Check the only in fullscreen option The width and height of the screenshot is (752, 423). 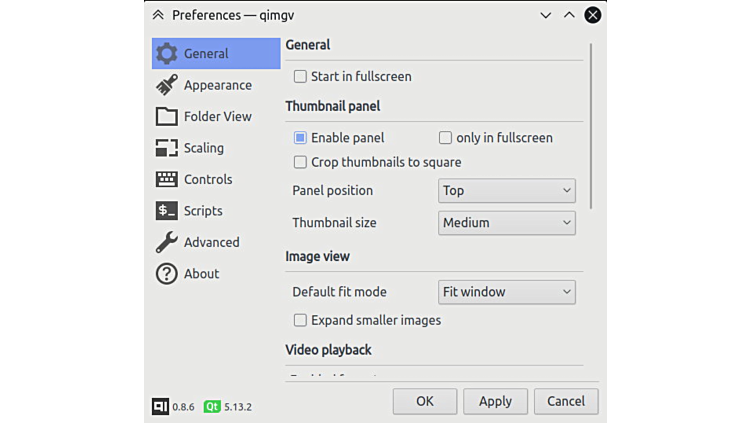pos(446,138)
